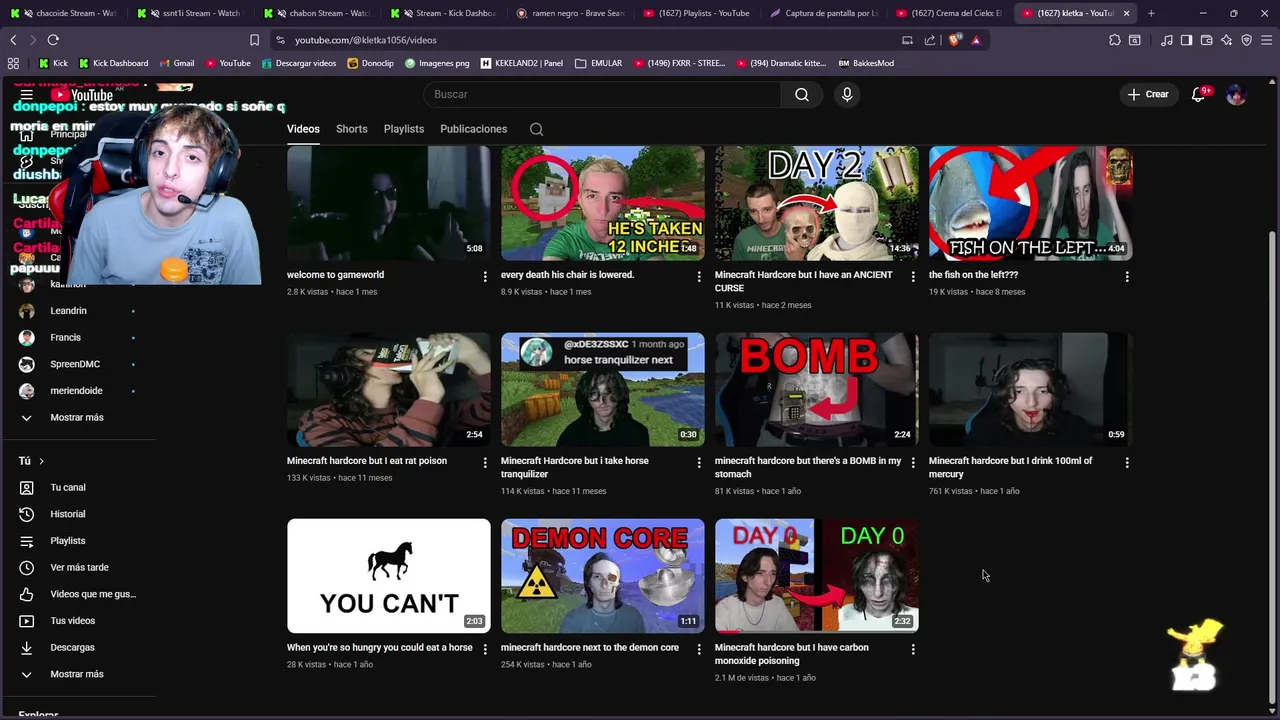Play the BOMB thumbnail video
This screenshot has height=720, width=1280.
pyautogui.click(x=817, y=390)
